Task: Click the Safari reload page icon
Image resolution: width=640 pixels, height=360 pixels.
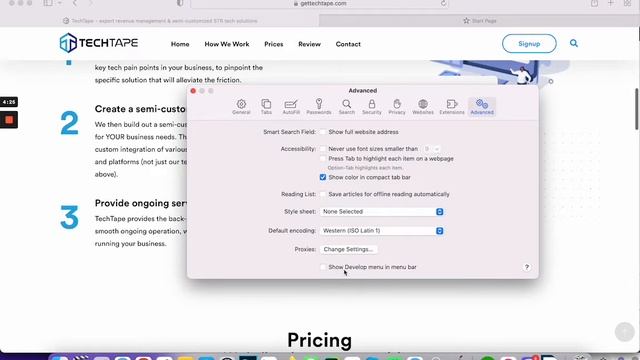Action: click(x=443, y=3)
